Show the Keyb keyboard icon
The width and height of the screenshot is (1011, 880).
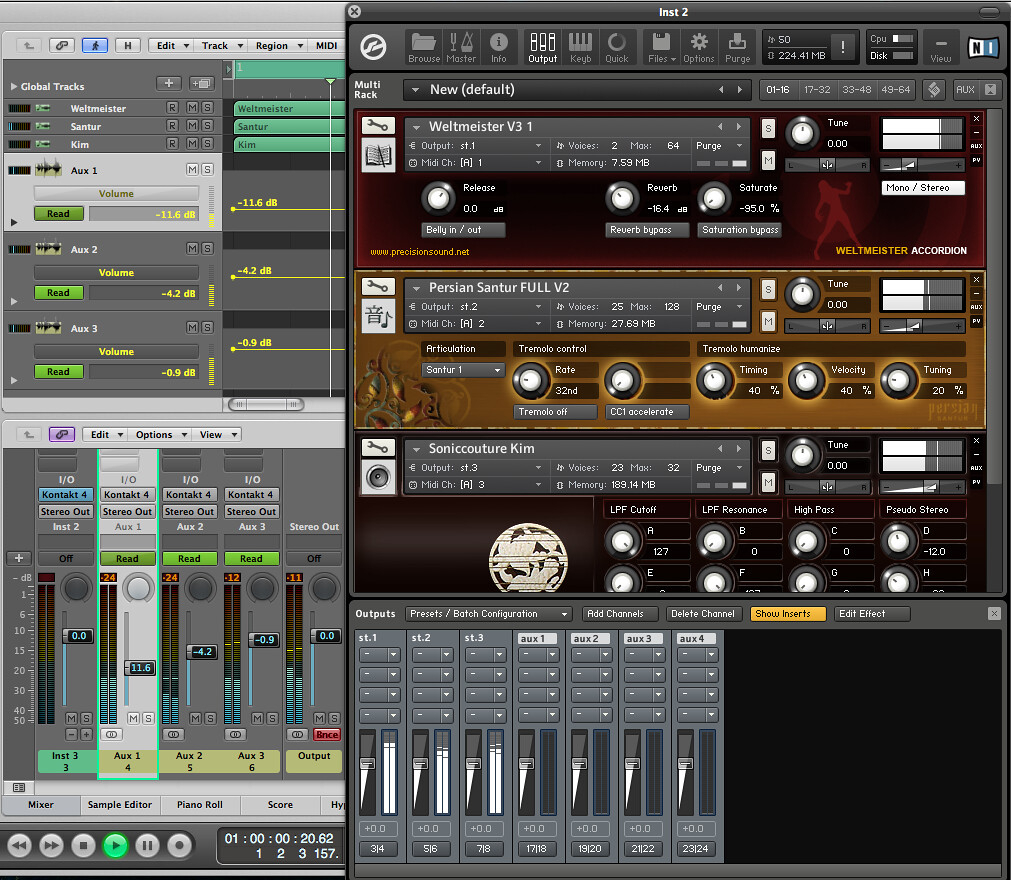pyautogui.click(x=580, y=46)
